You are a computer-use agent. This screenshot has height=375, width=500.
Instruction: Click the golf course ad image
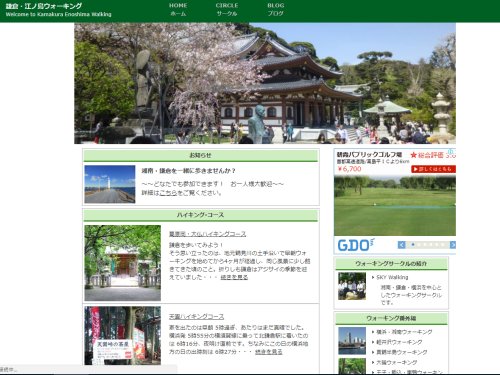pyautogui.click(x=395, y=206)
